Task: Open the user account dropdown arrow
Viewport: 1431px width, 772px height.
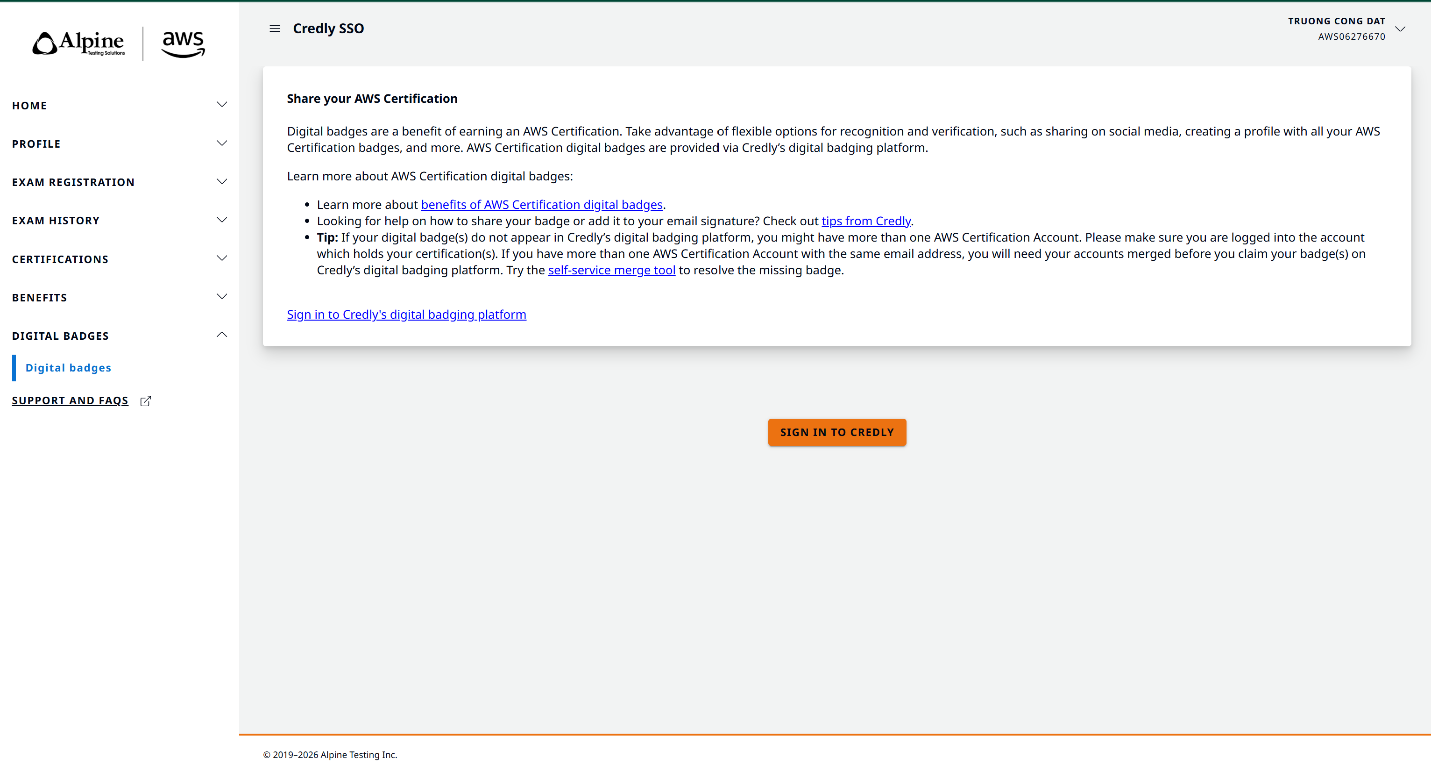Action: (x=1400, y=29)
